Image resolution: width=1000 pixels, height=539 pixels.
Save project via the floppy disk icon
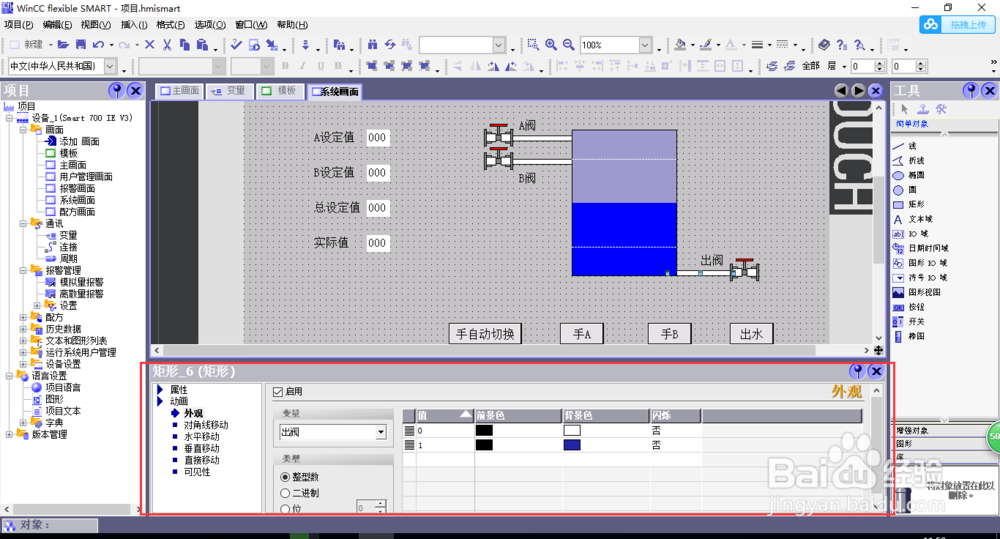point(81,45)
